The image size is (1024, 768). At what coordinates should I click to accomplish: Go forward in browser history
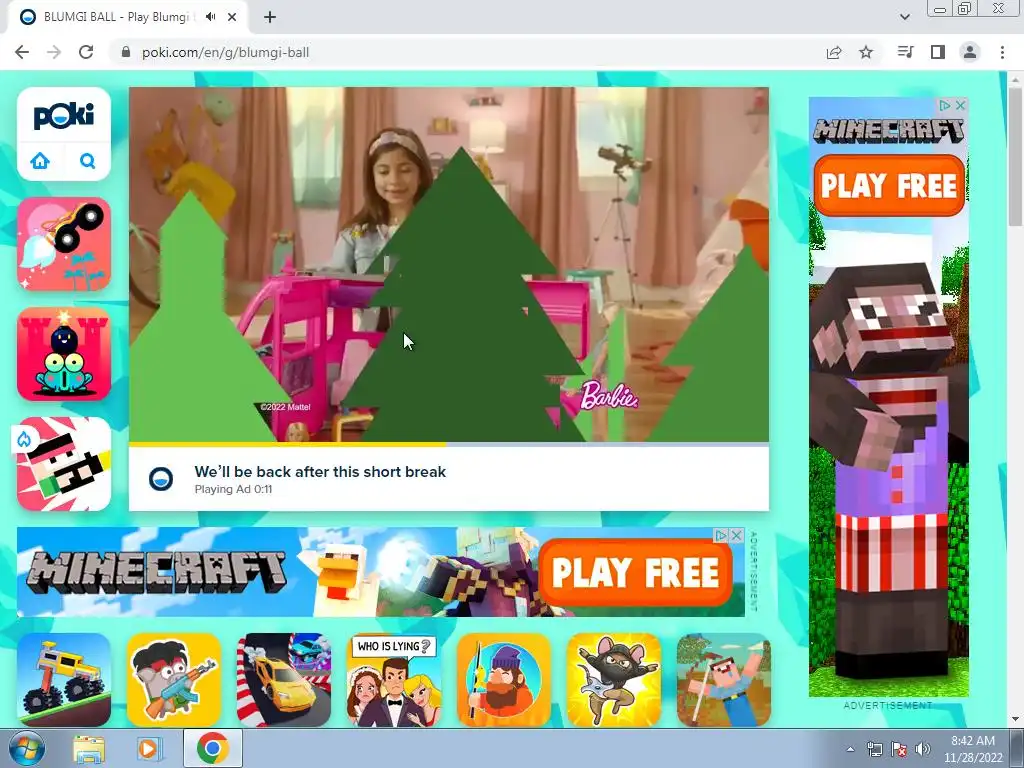click(54, 52)
